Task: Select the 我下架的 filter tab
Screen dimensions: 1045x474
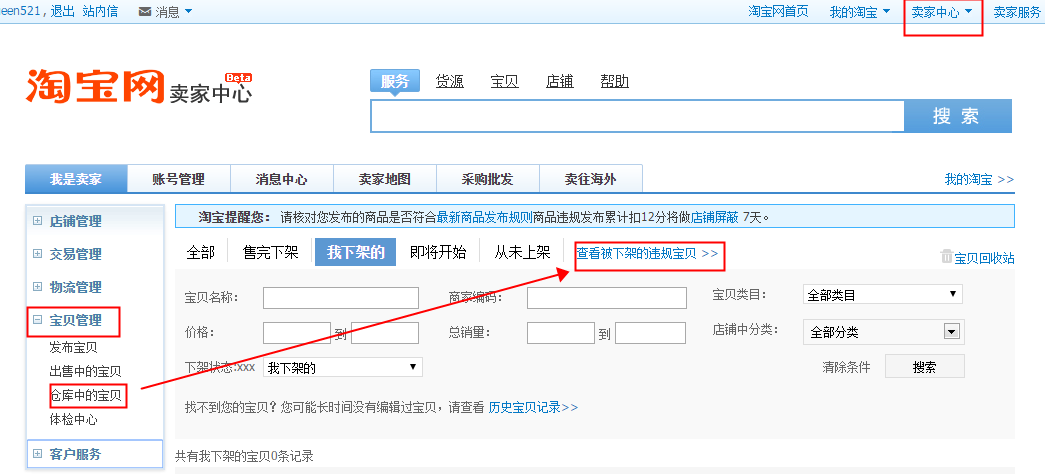Action: (x=355, y=253)
